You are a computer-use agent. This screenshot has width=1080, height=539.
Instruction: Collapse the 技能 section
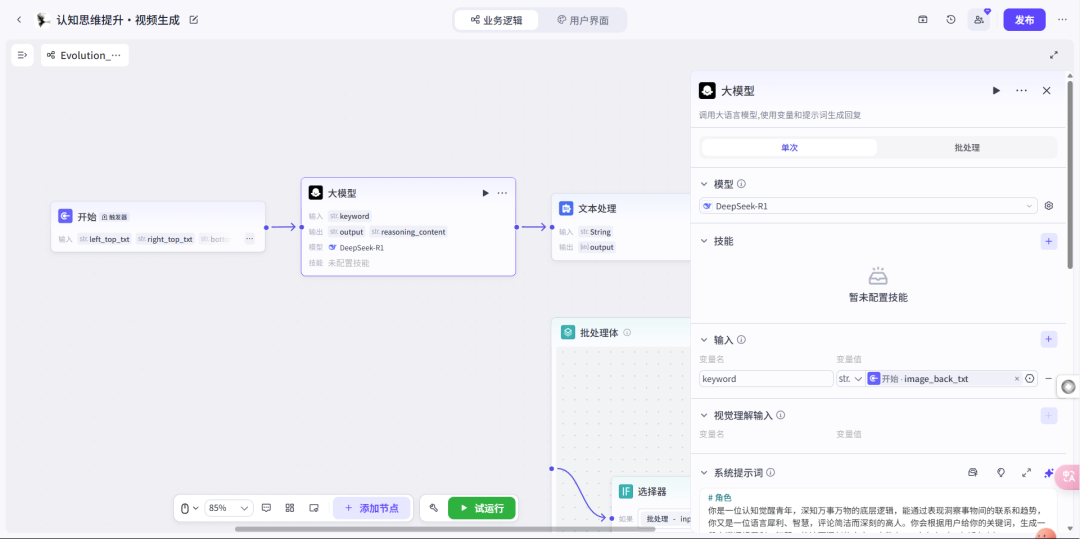(704, 242)
